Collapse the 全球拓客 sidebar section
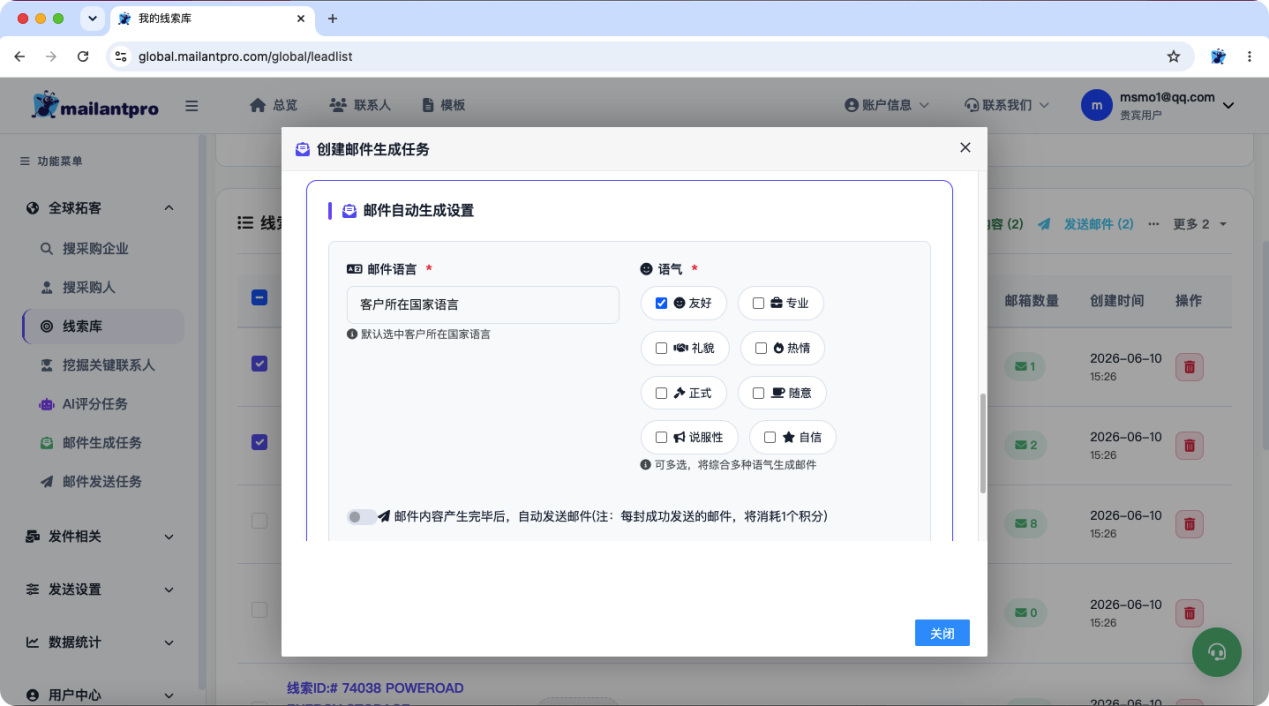This screenshot has width=1269, height=706. pos(100,208)
